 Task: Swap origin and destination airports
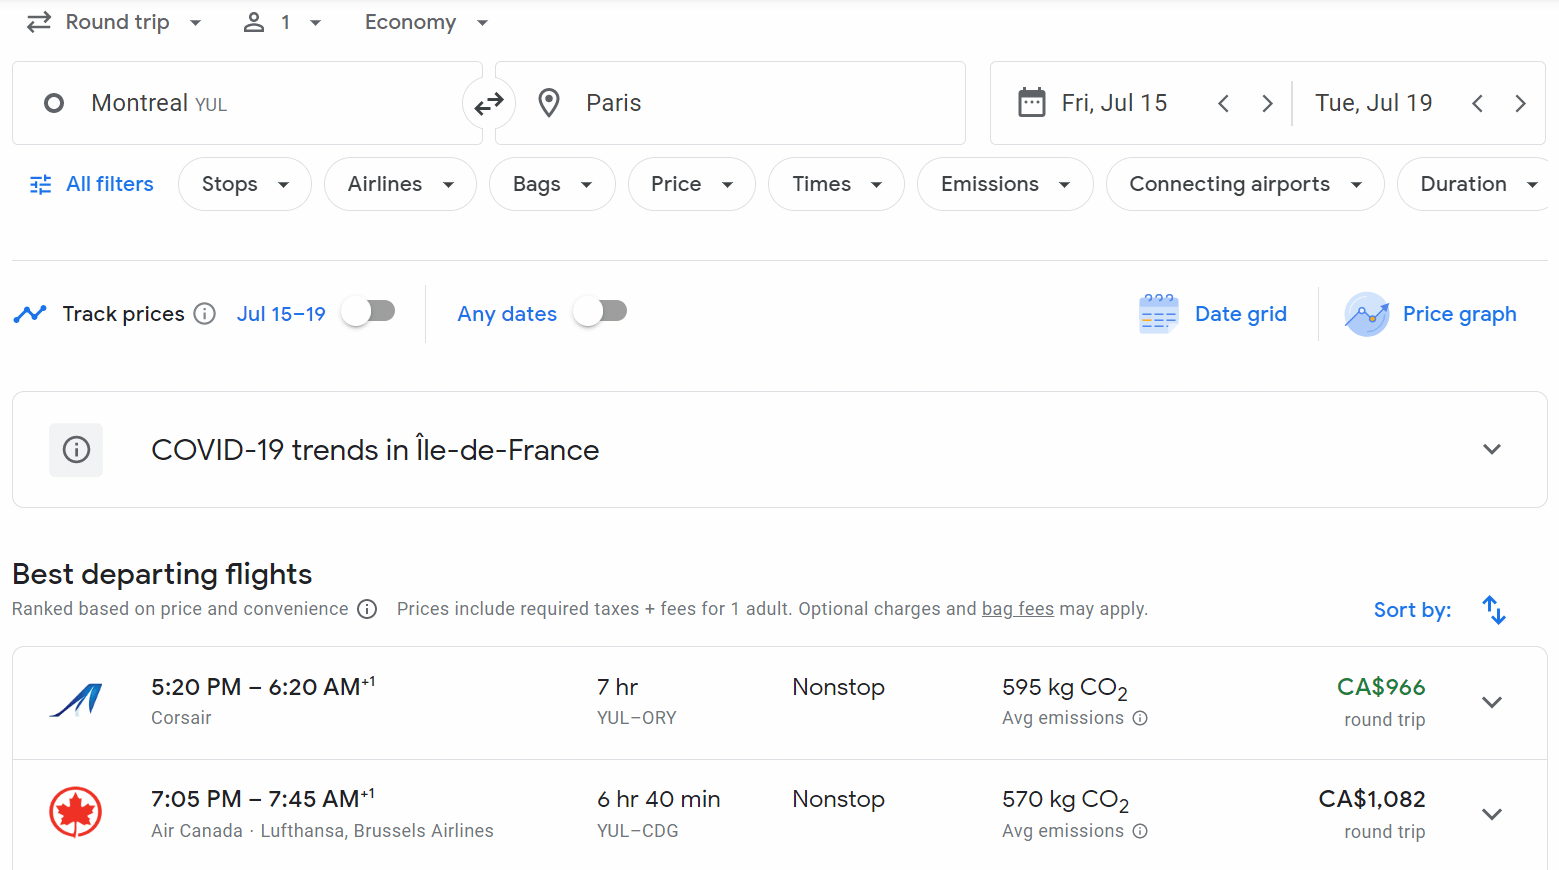click(489, 103)
